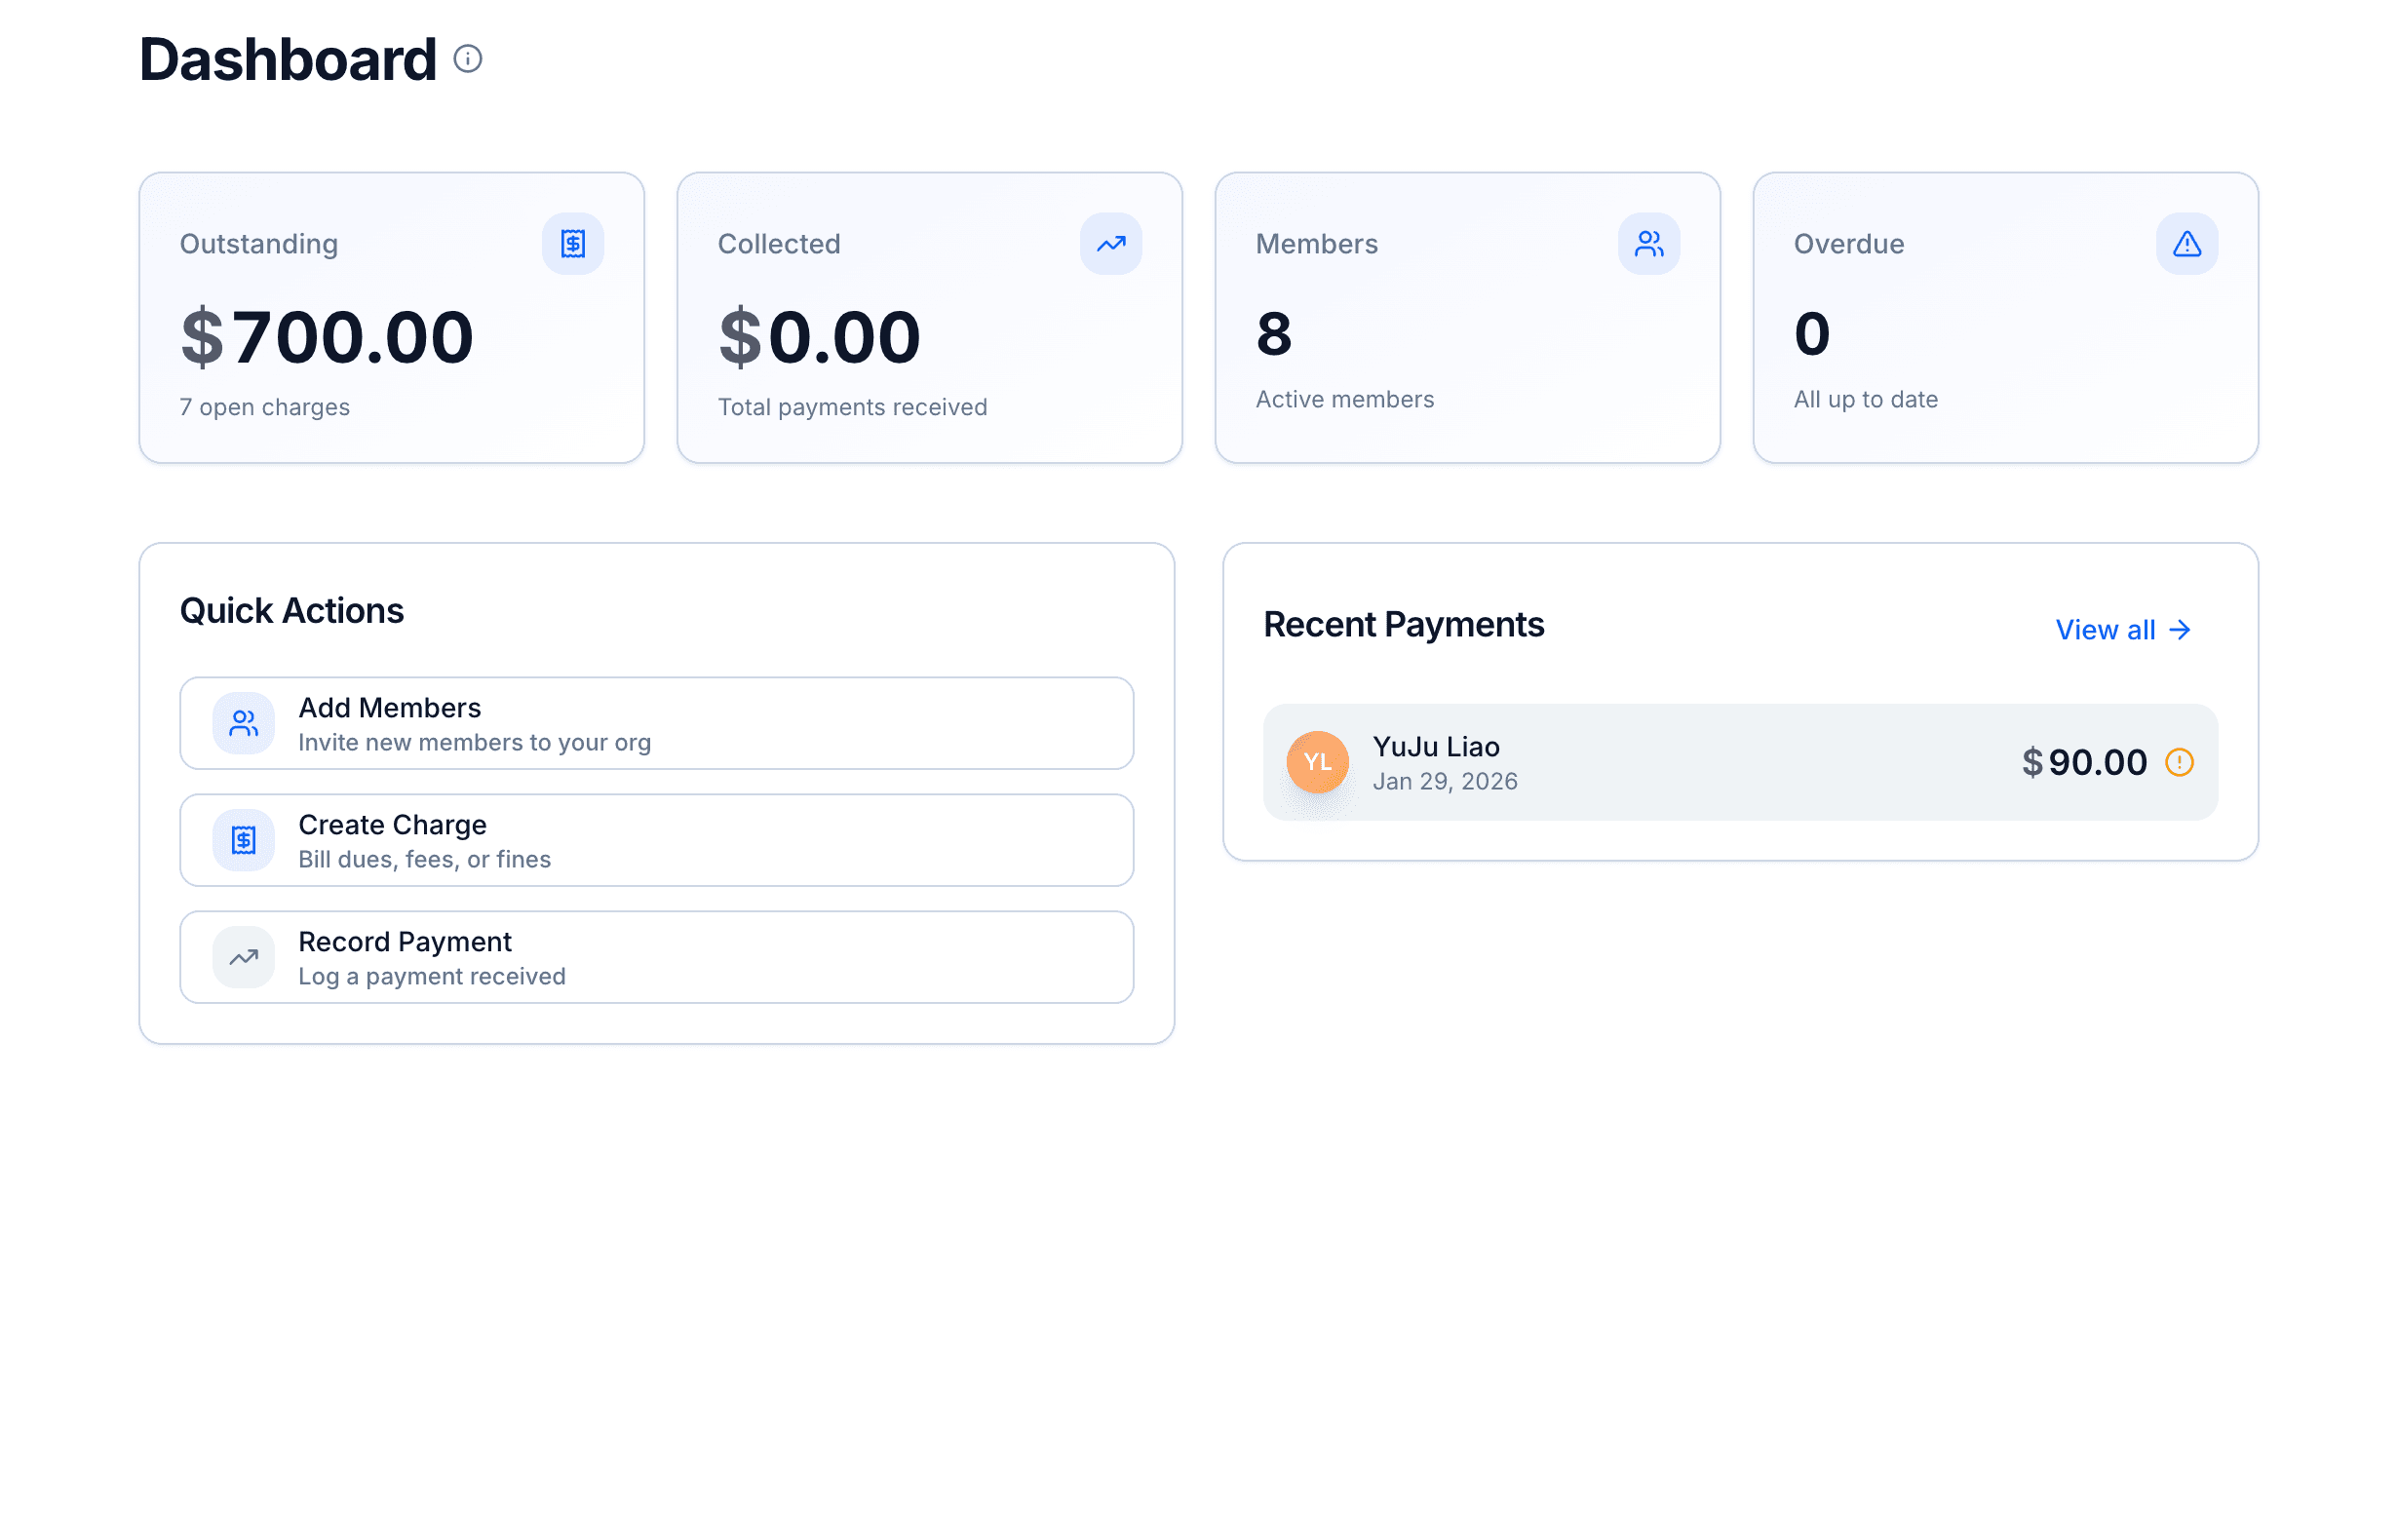The image size is (2398, 1540).
Task: Click the warning triangle on the Overdue card
Action: (x=2186, y=243)
